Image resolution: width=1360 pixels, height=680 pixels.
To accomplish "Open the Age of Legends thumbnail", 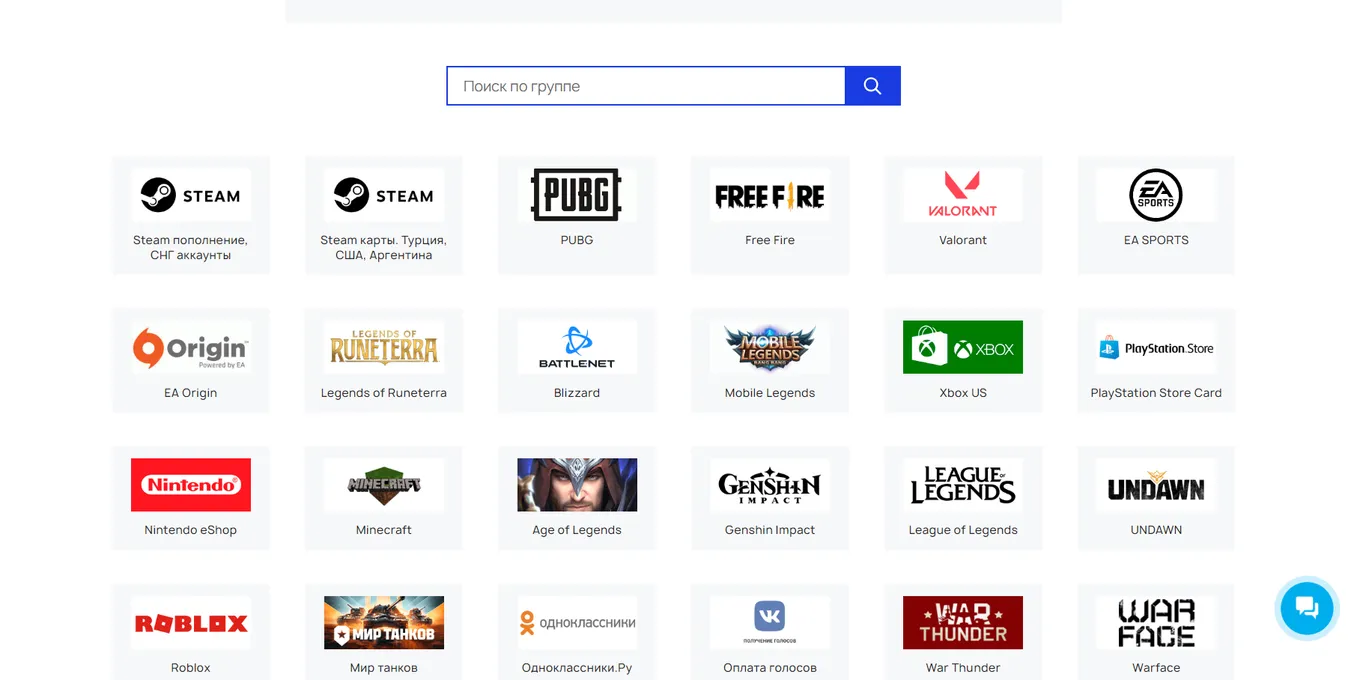I will 577,485.
